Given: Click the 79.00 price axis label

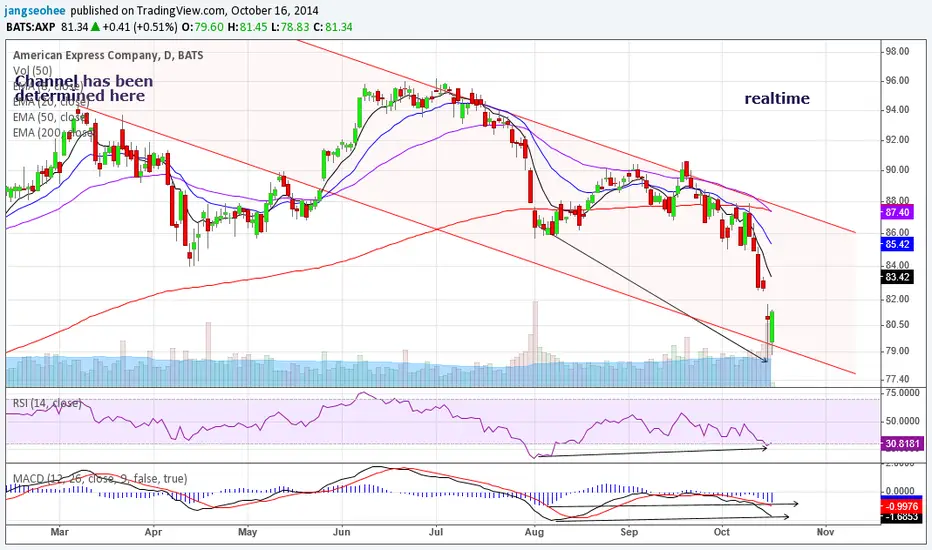Looking at the screenshot, I should (x=898, y=351).
